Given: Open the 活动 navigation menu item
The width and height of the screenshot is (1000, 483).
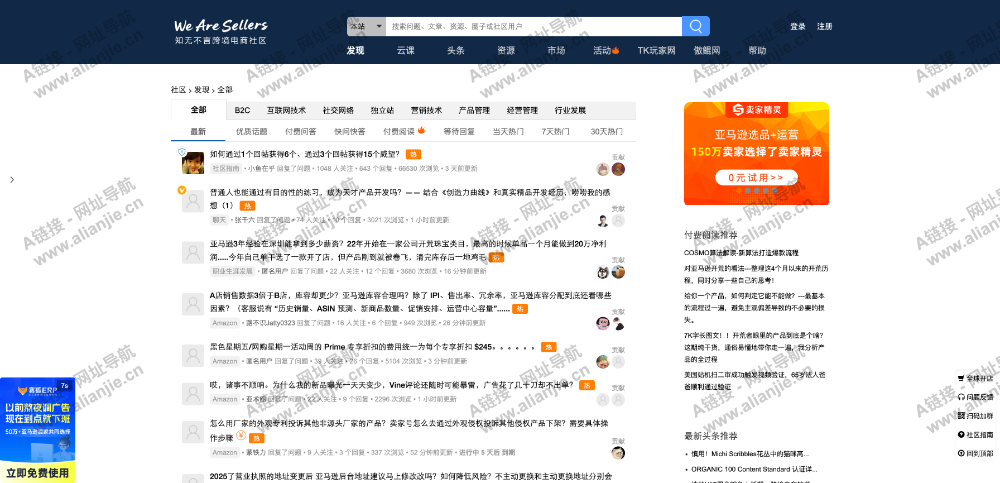Looking at the screenshot, I should pos(606,50).
